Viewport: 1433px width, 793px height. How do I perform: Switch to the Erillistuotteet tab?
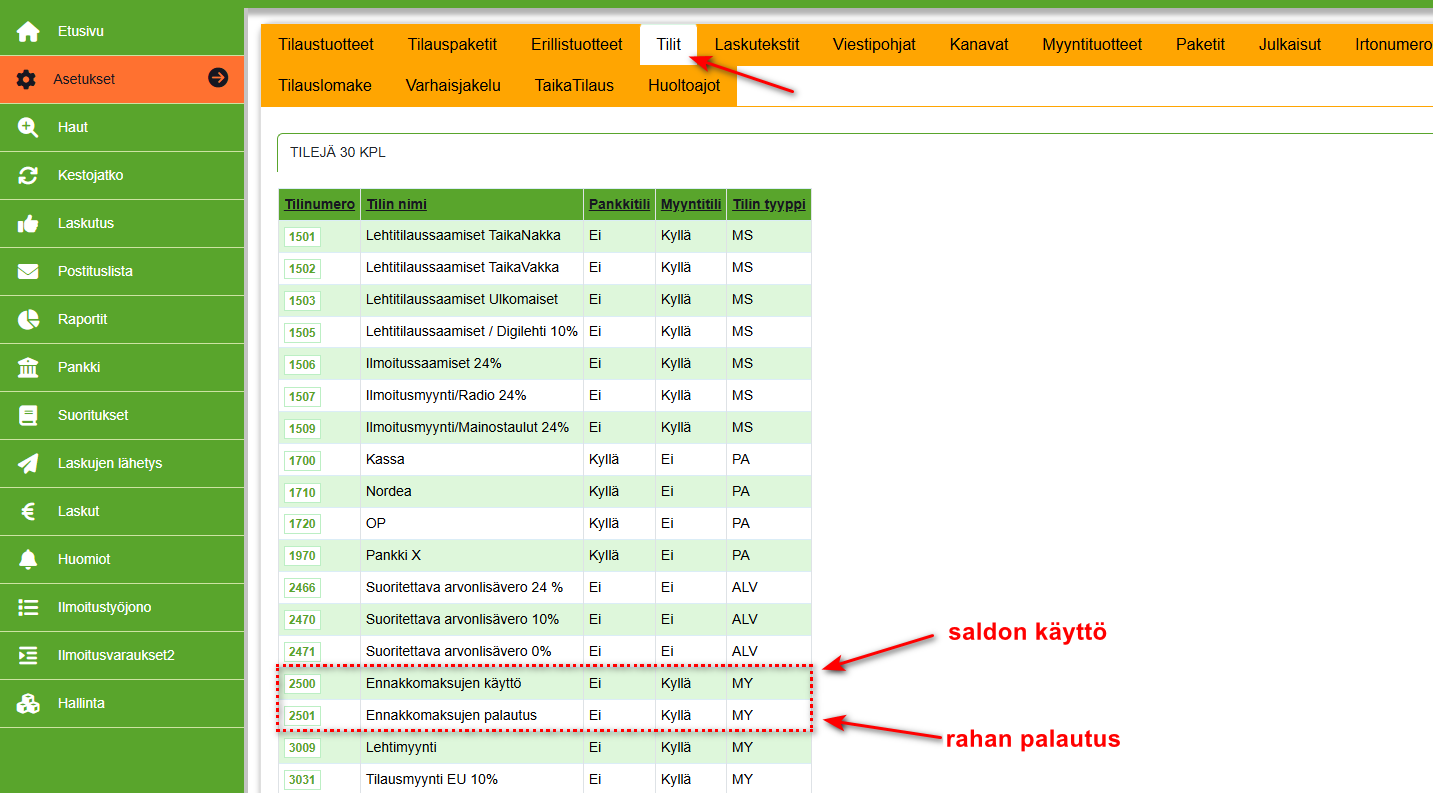(x=577, y=45)
